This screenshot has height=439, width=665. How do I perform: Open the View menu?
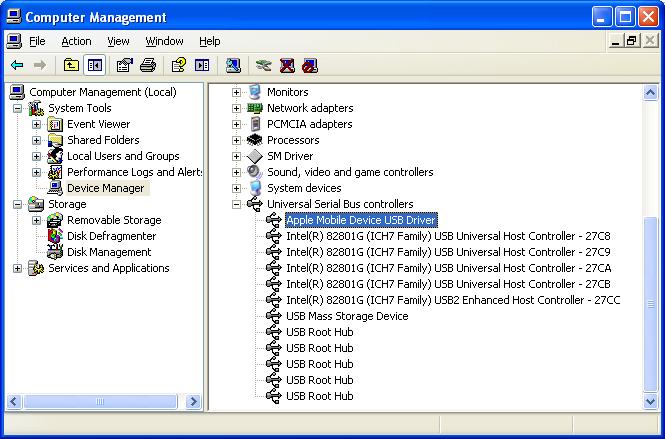pyautogui.click(x=118, y=41)
